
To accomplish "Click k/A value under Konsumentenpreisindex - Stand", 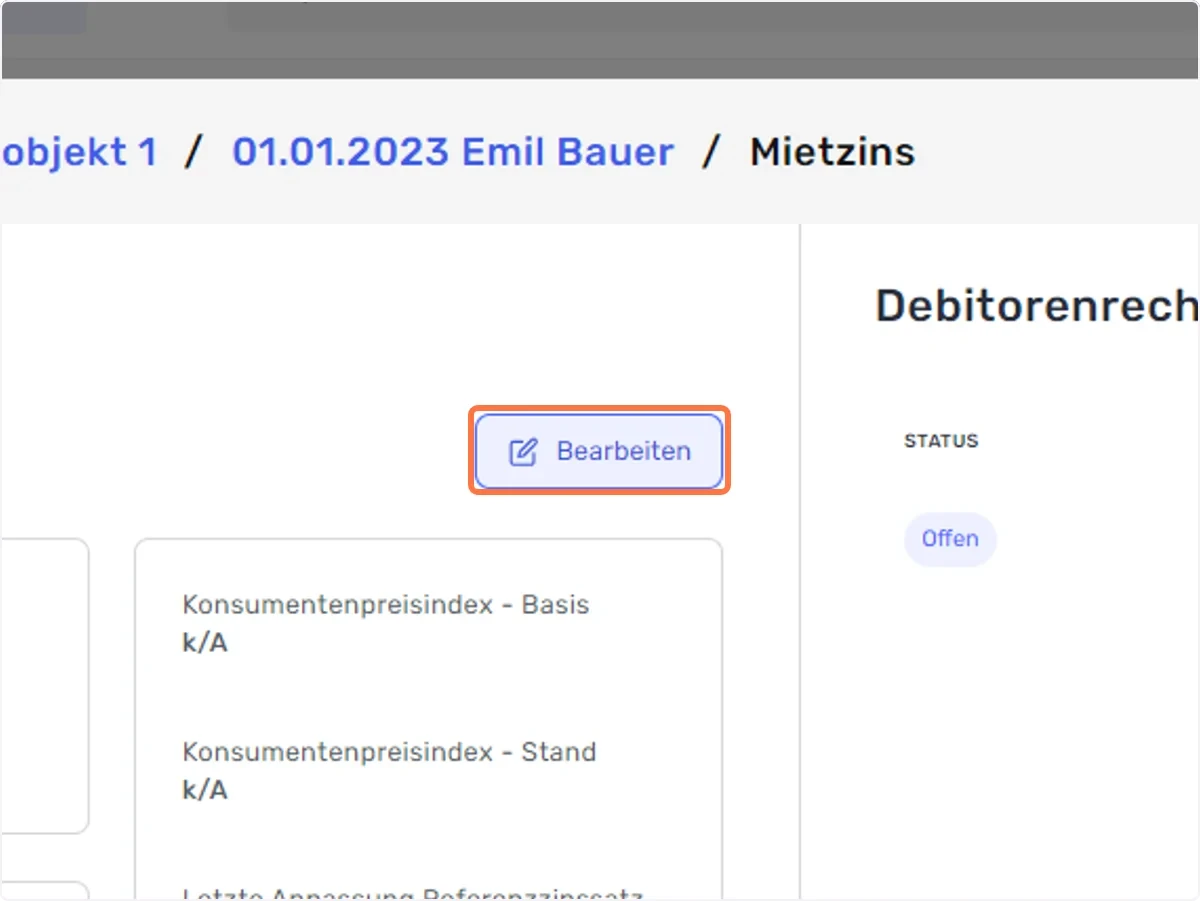I will tap(205, 790).
